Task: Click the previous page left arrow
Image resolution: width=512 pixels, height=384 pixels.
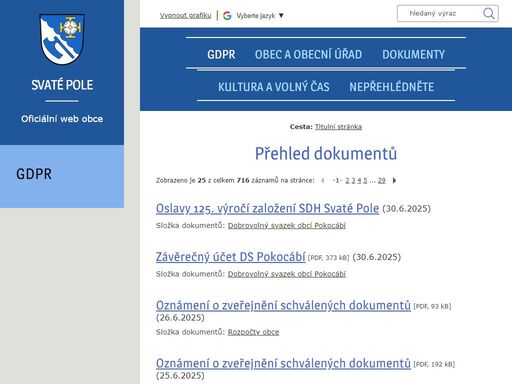Action: click(322, 181)
